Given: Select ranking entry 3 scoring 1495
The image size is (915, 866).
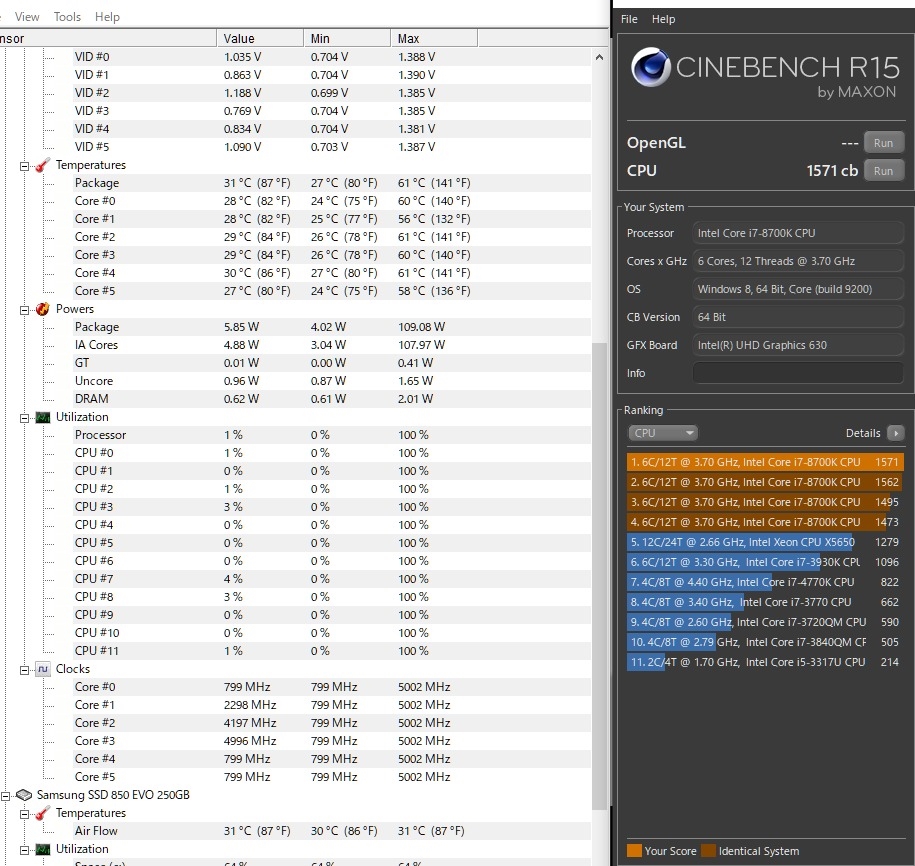Looking at the screenshot, I should coord(765,502).
